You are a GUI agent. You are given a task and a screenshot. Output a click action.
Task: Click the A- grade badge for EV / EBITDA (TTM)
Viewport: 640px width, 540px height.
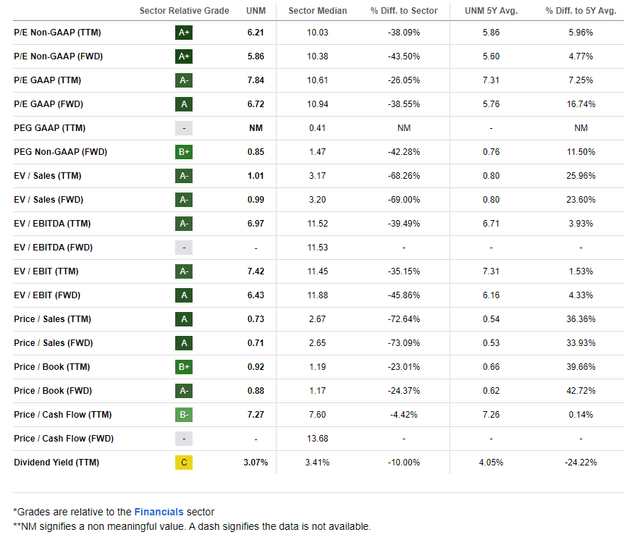point(184,224)
